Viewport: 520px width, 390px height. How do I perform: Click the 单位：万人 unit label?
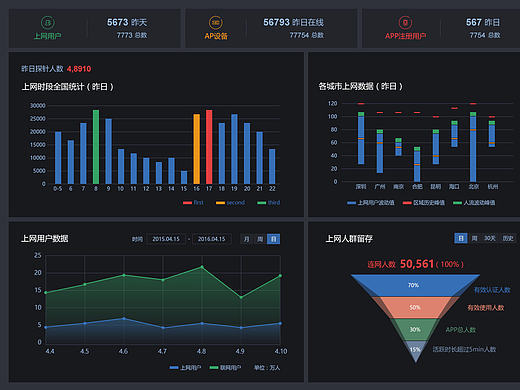coord(267,368)
